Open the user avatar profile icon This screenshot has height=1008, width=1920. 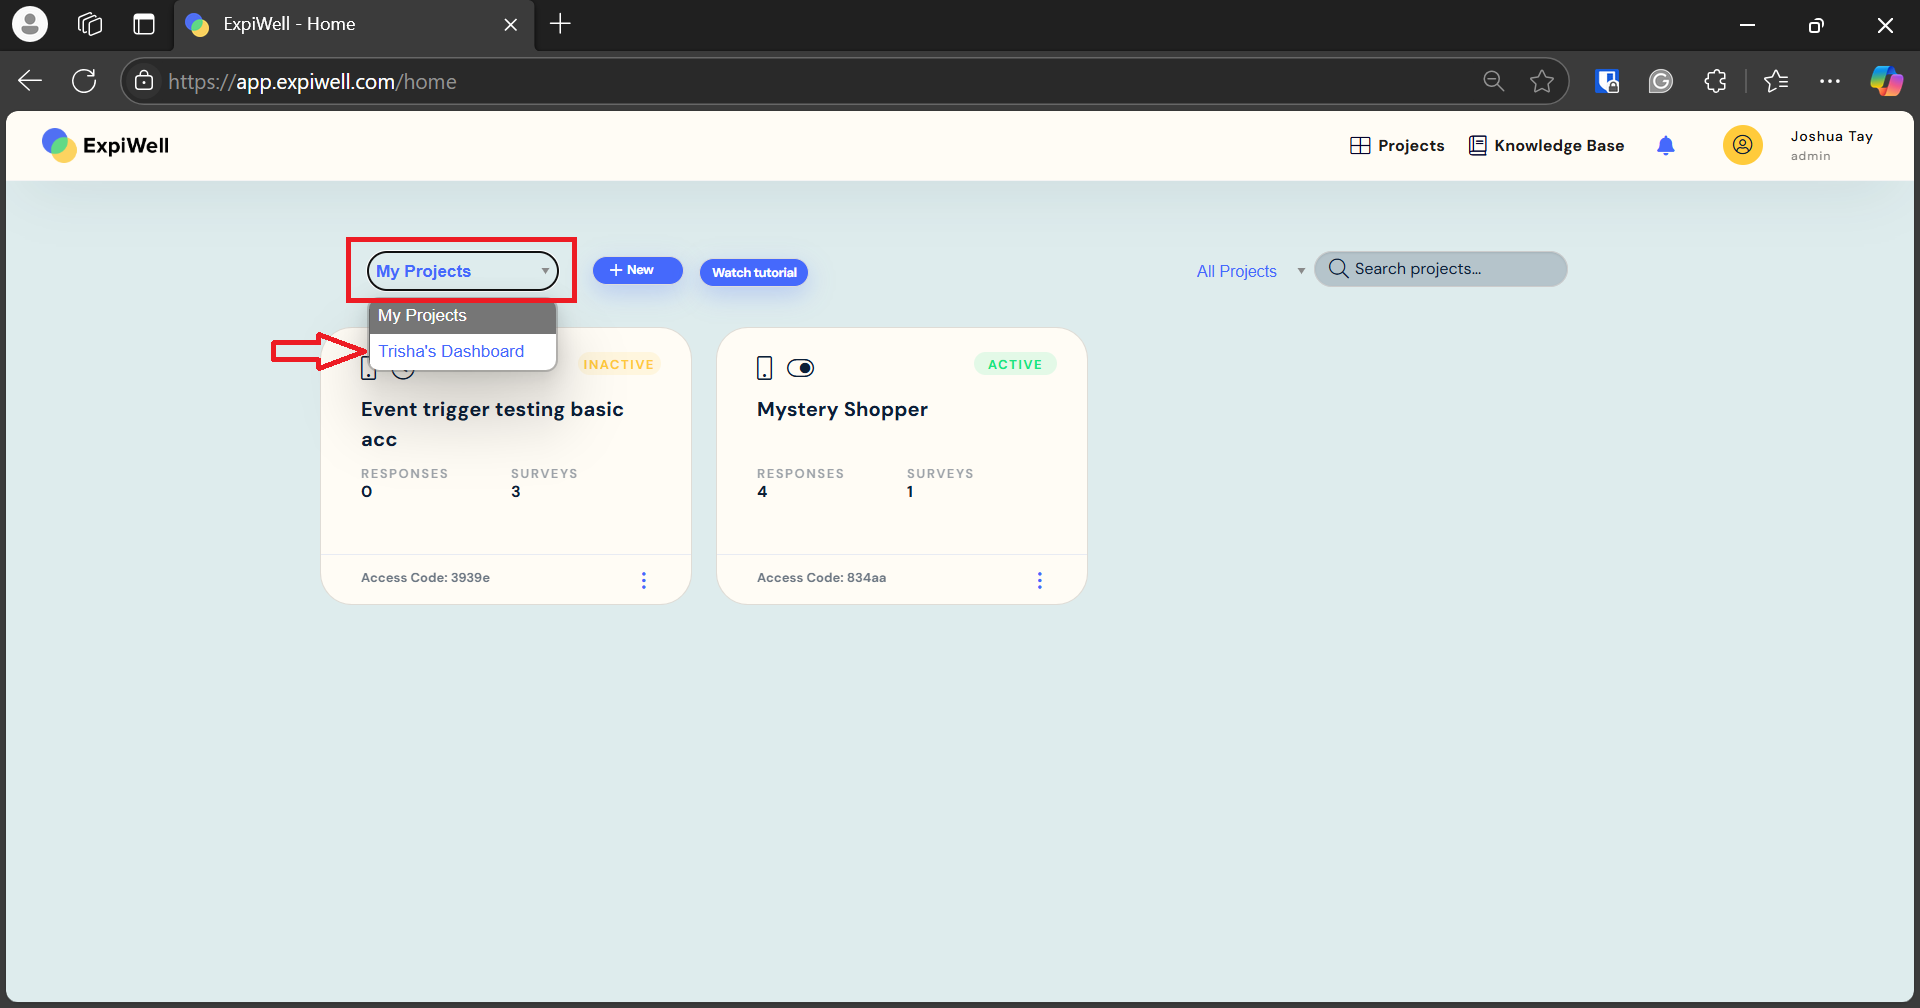pyautogui.click(x=1742, y=146)
